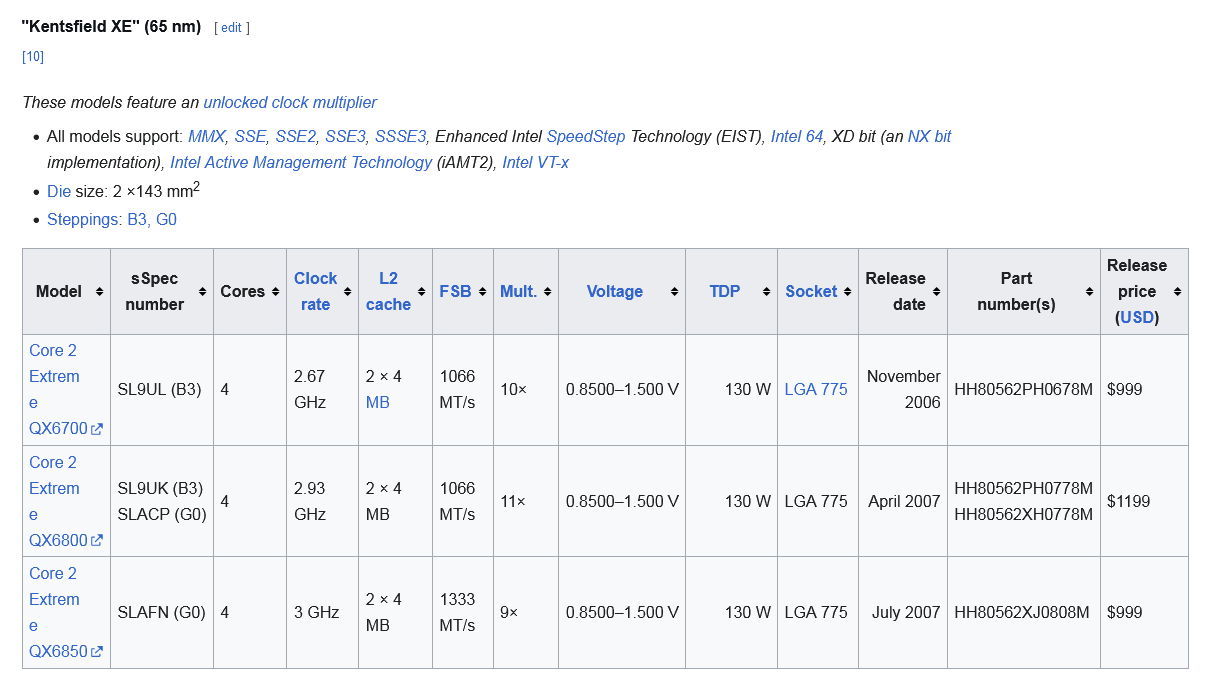Select the SL9UL (B3) cell
Screen dimensions: 1217x694
[160, 390]
